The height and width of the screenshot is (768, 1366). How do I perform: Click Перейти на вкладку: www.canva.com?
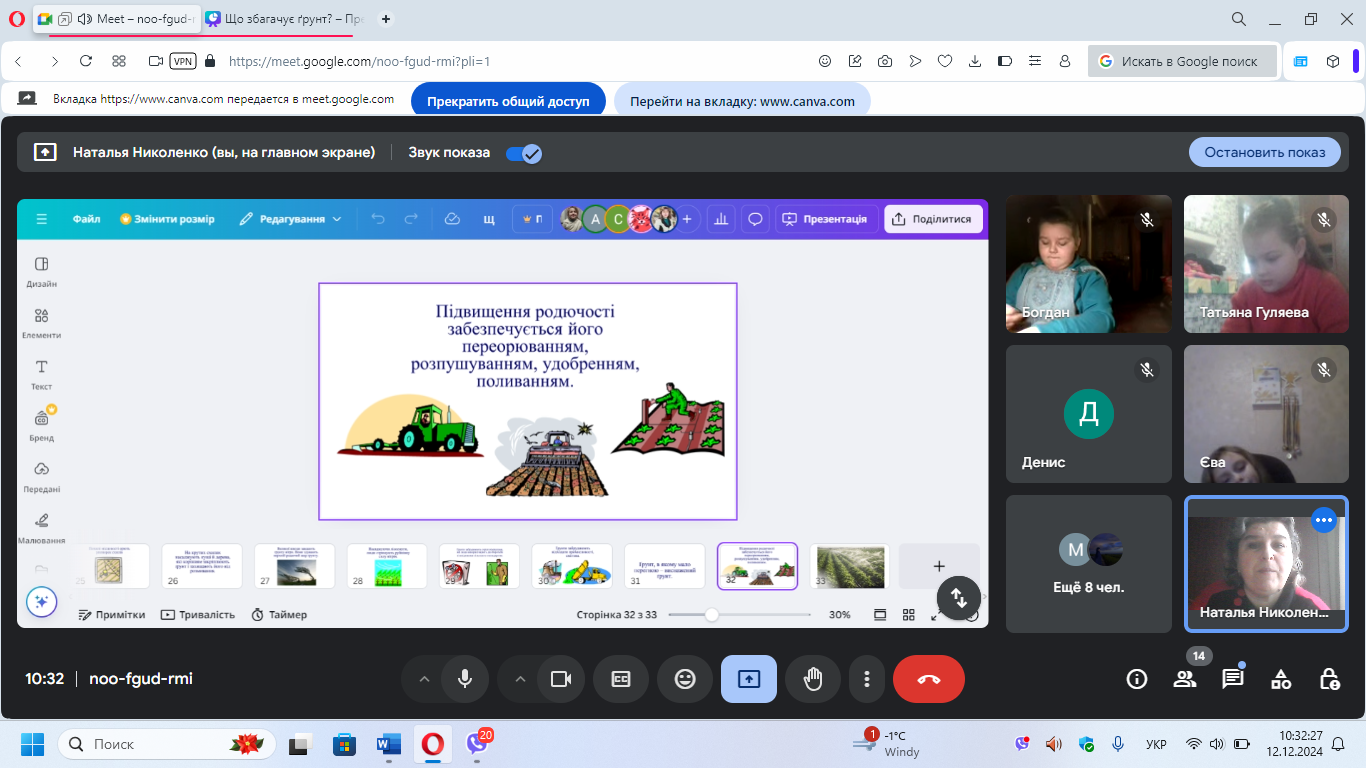[x=742, y=101]
